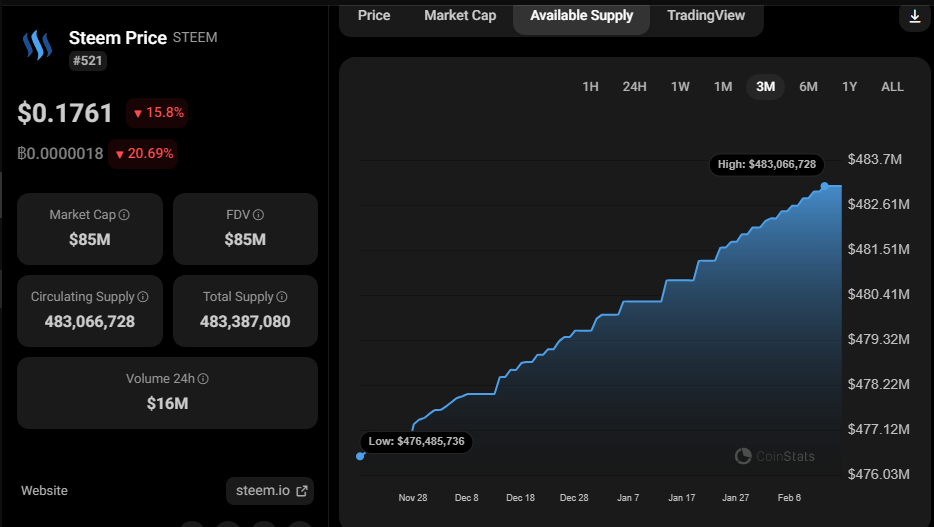Click the Steem Price heading
The height and width of the screenshot is (527, 934).
118,38
